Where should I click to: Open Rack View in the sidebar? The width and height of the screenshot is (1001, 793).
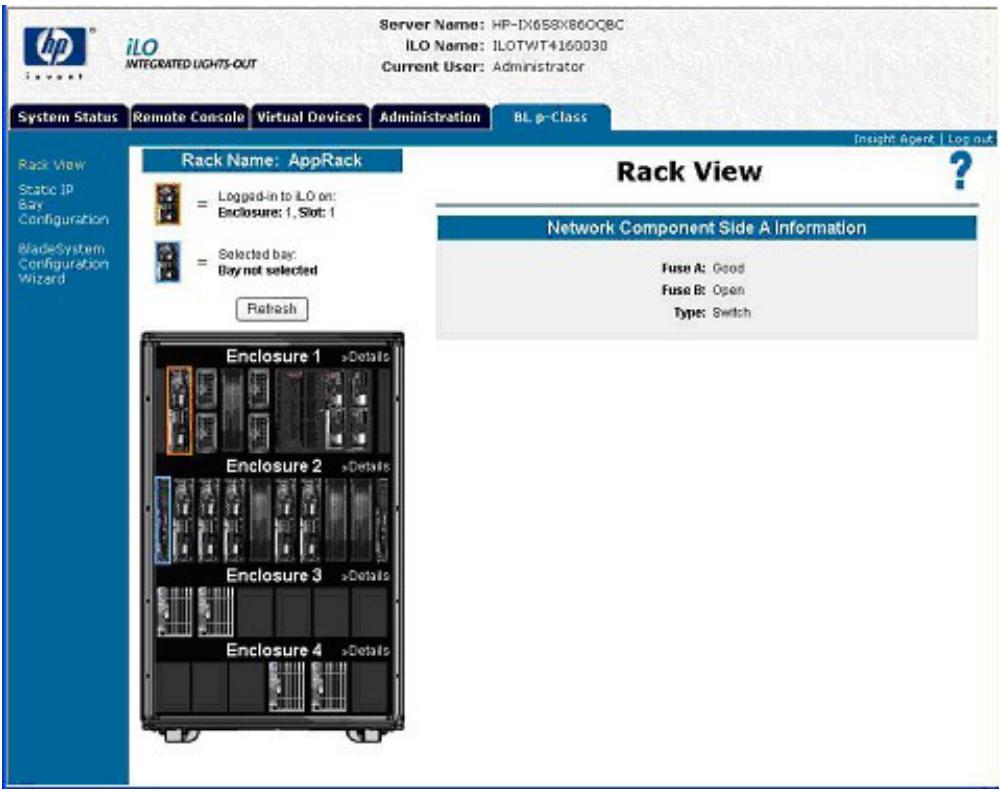pyautogui.click(x=52, y=165)
